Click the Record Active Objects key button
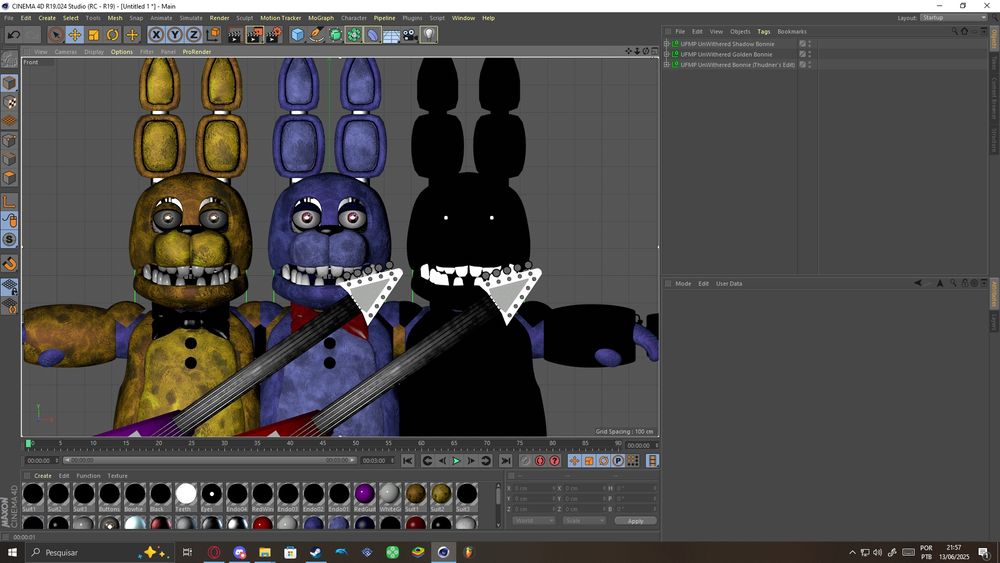The image size is (1000, 563). (x=525, y=460)
